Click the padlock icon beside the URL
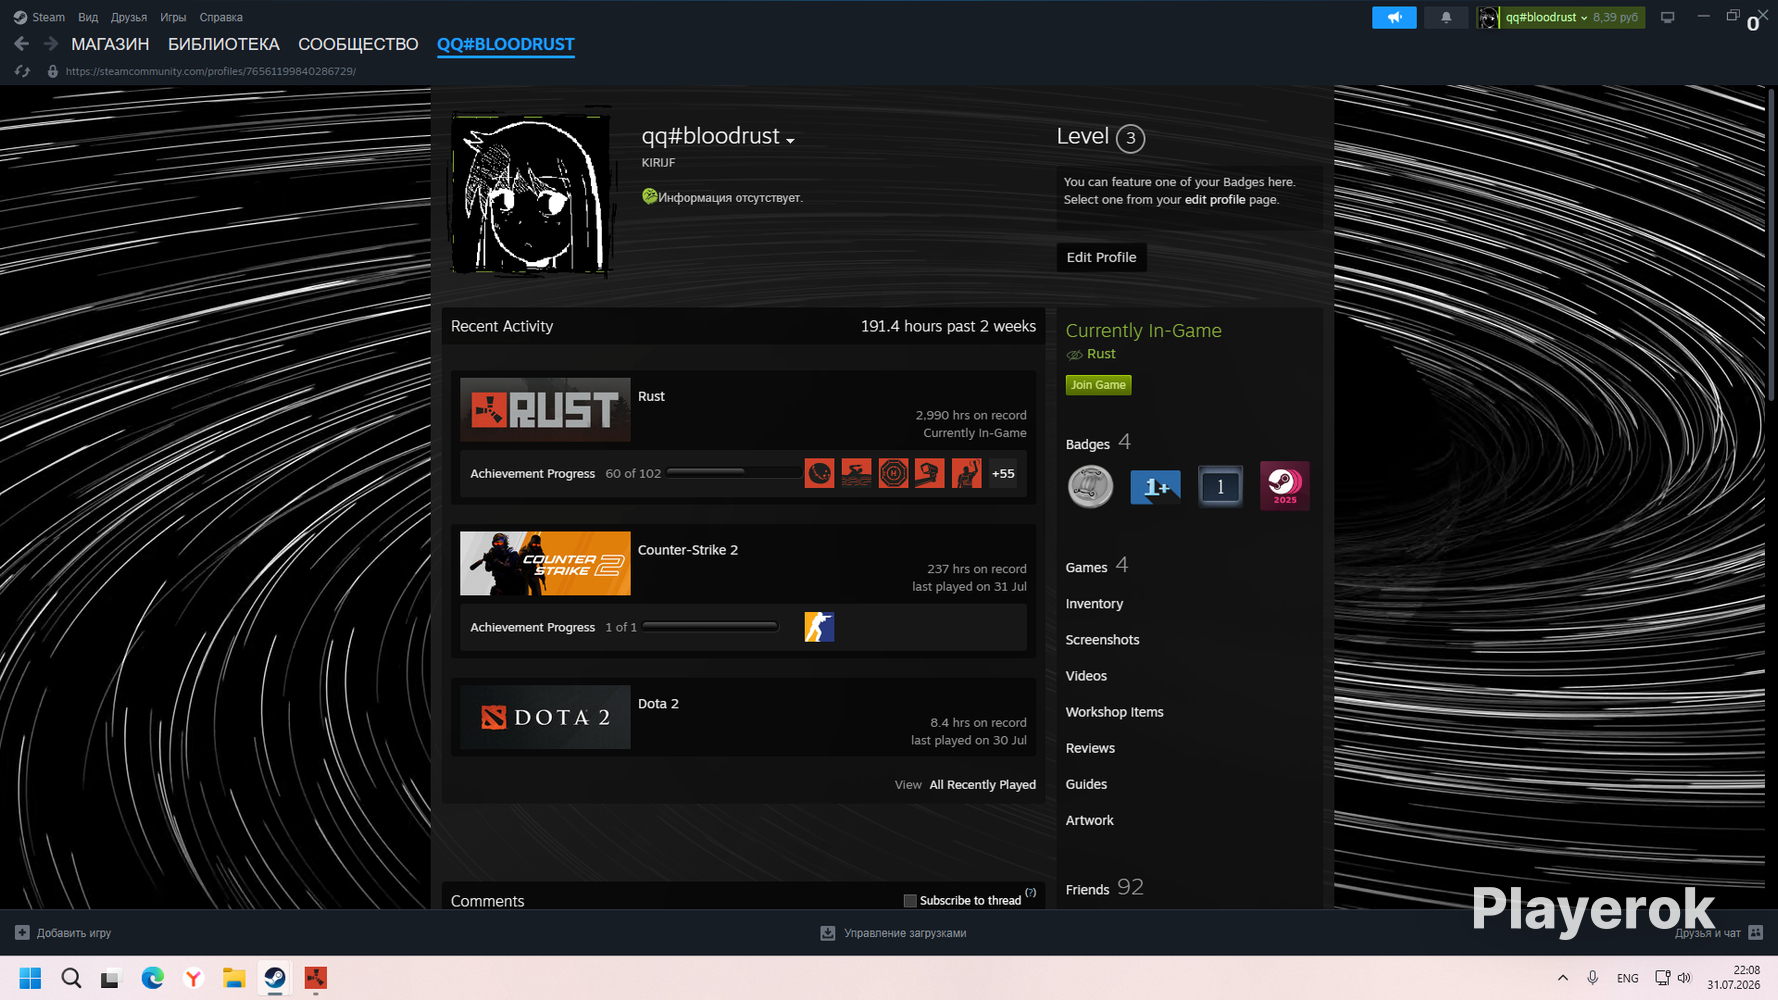Image resolution: width=1778 pixels, height=1000 pixels. 53,71
